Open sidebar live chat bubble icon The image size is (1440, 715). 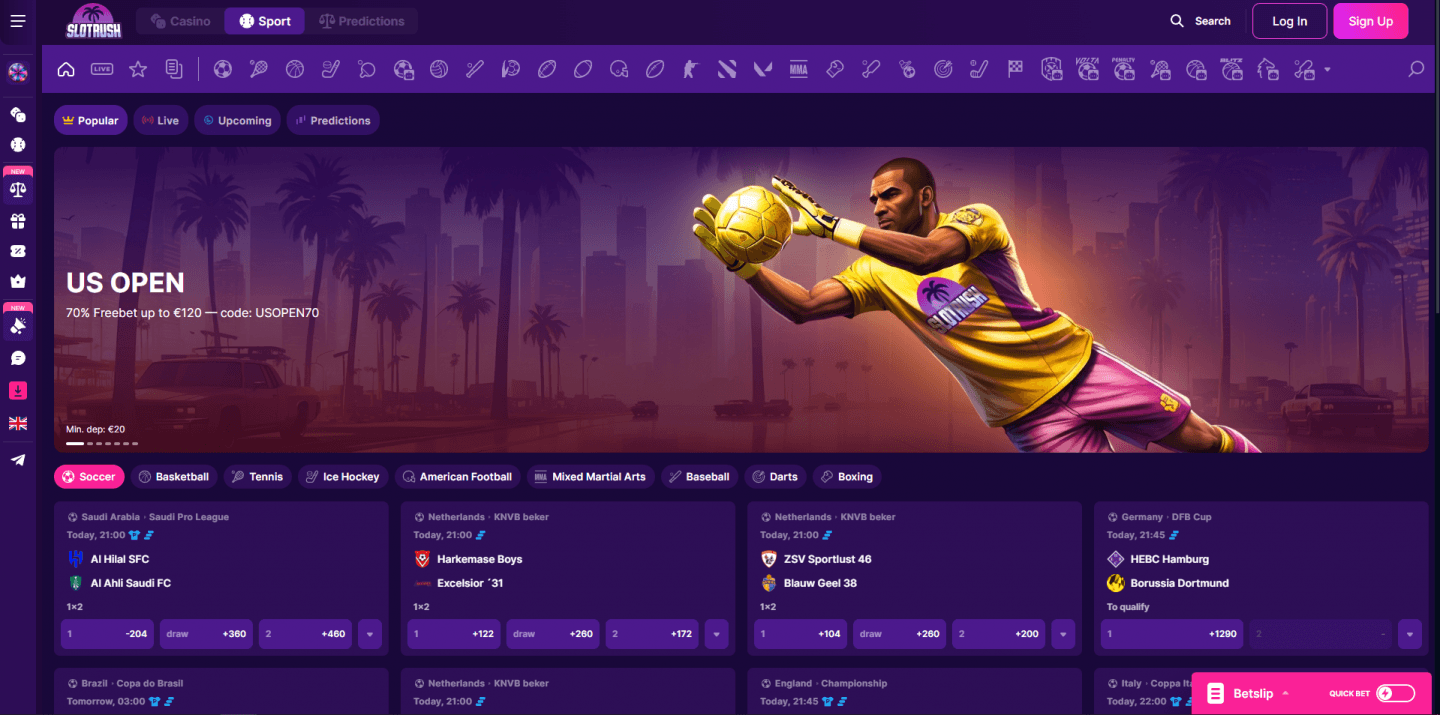[x=18, y=358]
